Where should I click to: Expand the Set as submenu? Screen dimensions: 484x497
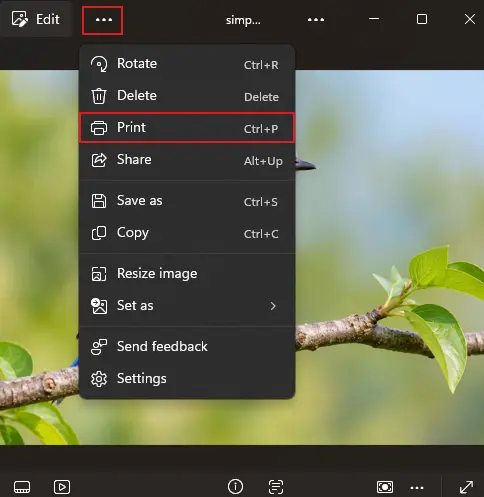point(187,306)
